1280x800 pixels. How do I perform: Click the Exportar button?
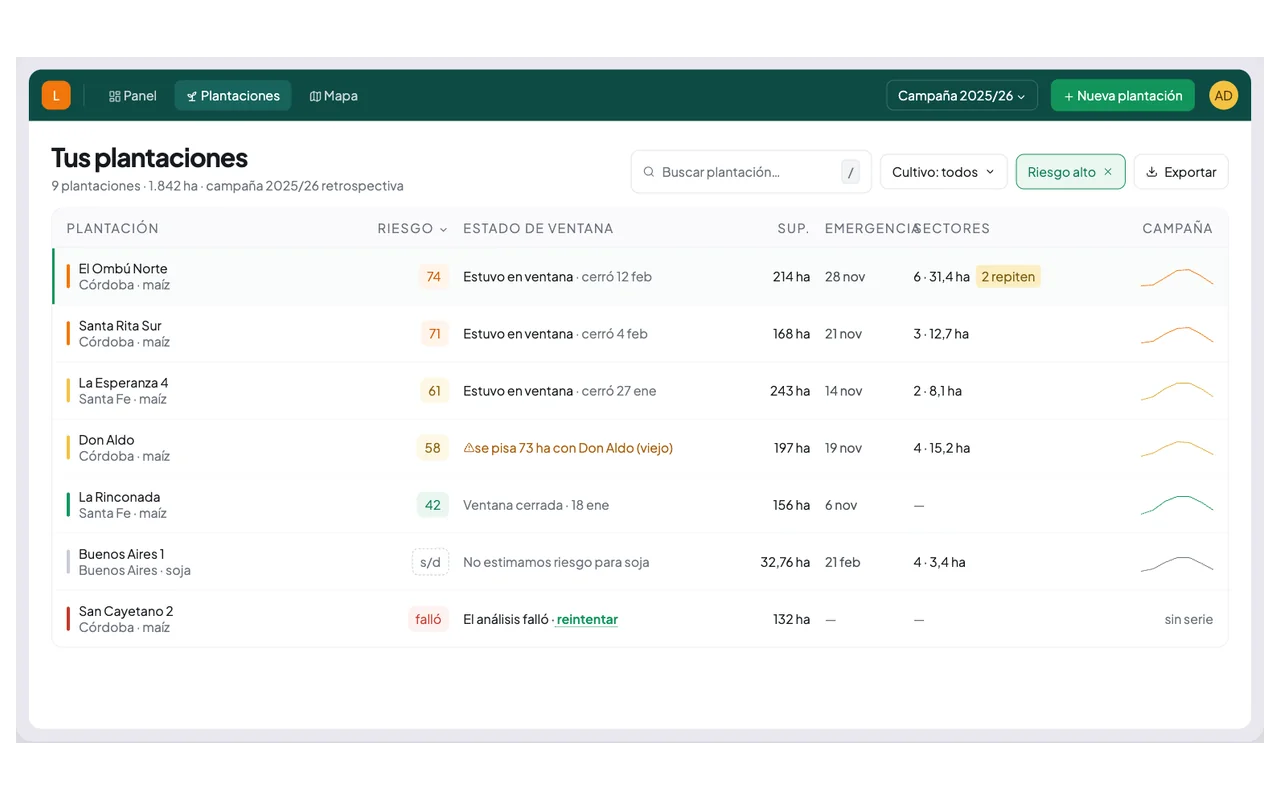point(1181,172)
